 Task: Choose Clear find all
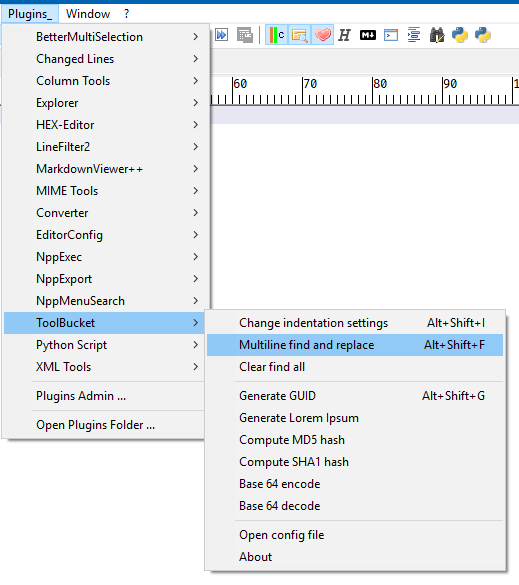point(355,367)
